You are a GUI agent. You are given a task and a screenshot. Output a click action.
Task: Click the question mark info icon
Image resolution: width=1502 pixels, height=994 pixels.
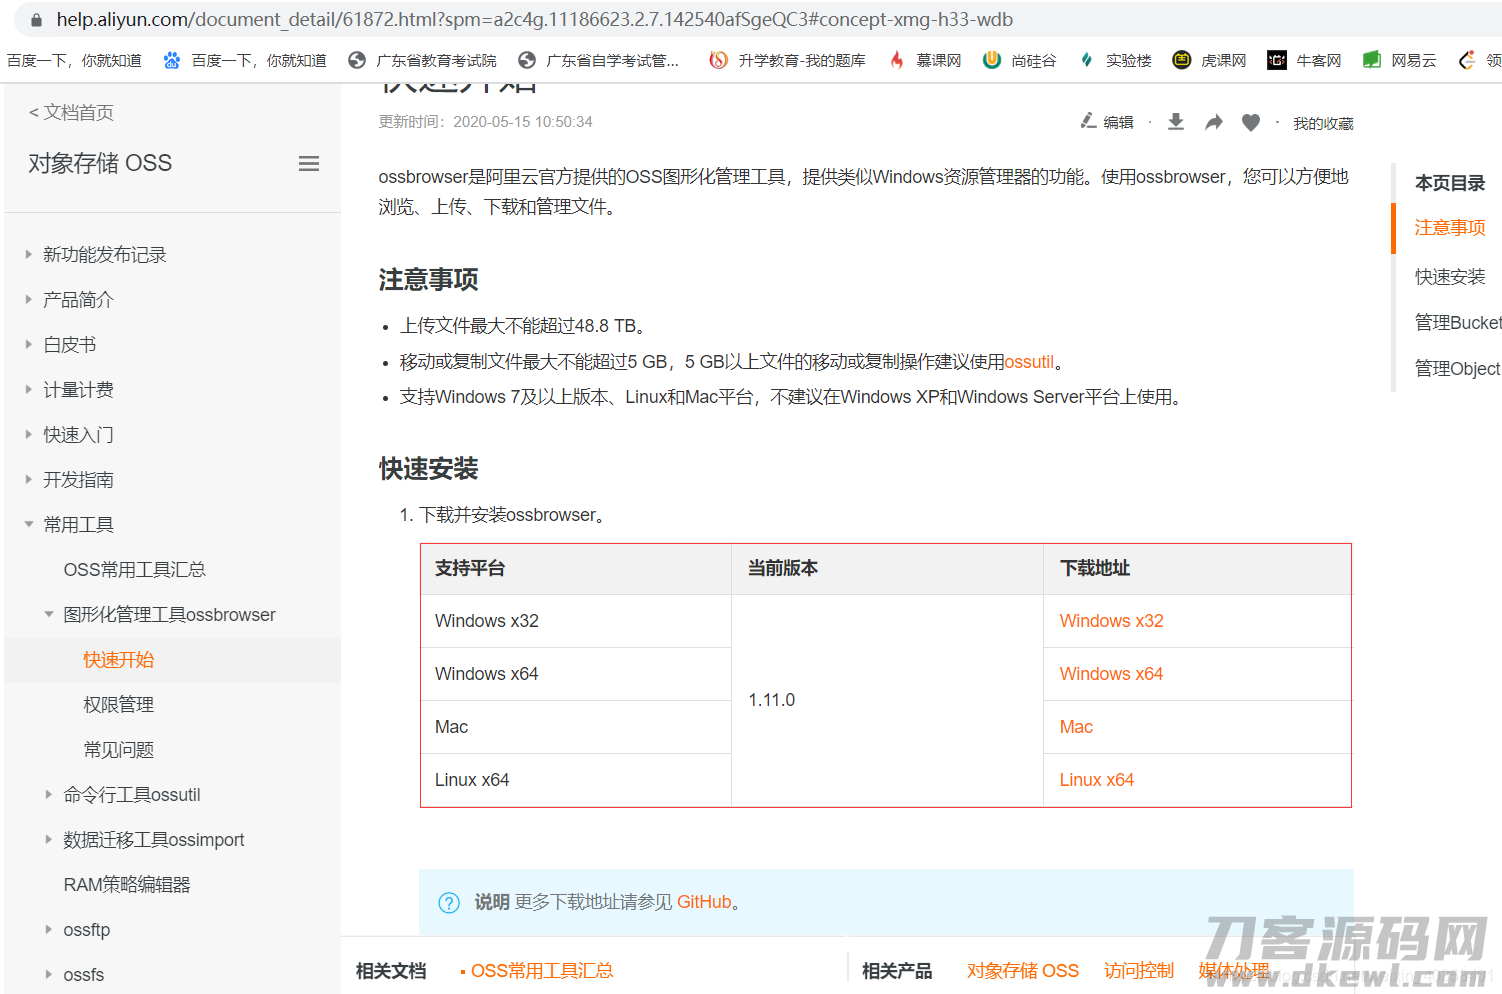pos(449,902)
